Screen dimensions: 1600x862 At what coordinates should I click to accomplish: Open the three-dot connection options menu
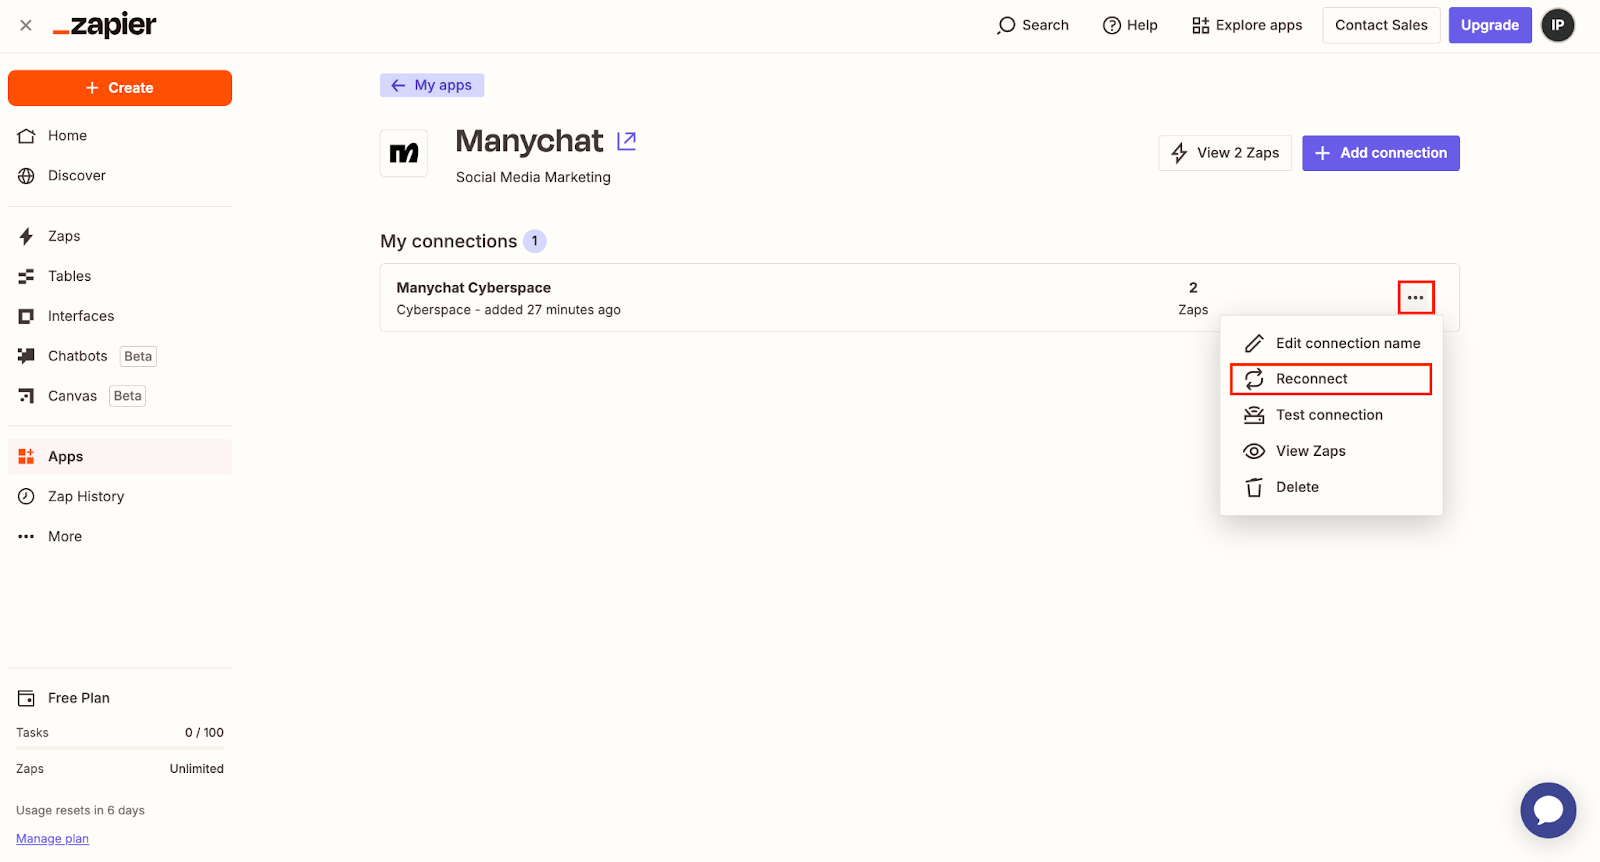click(1415, 297)
